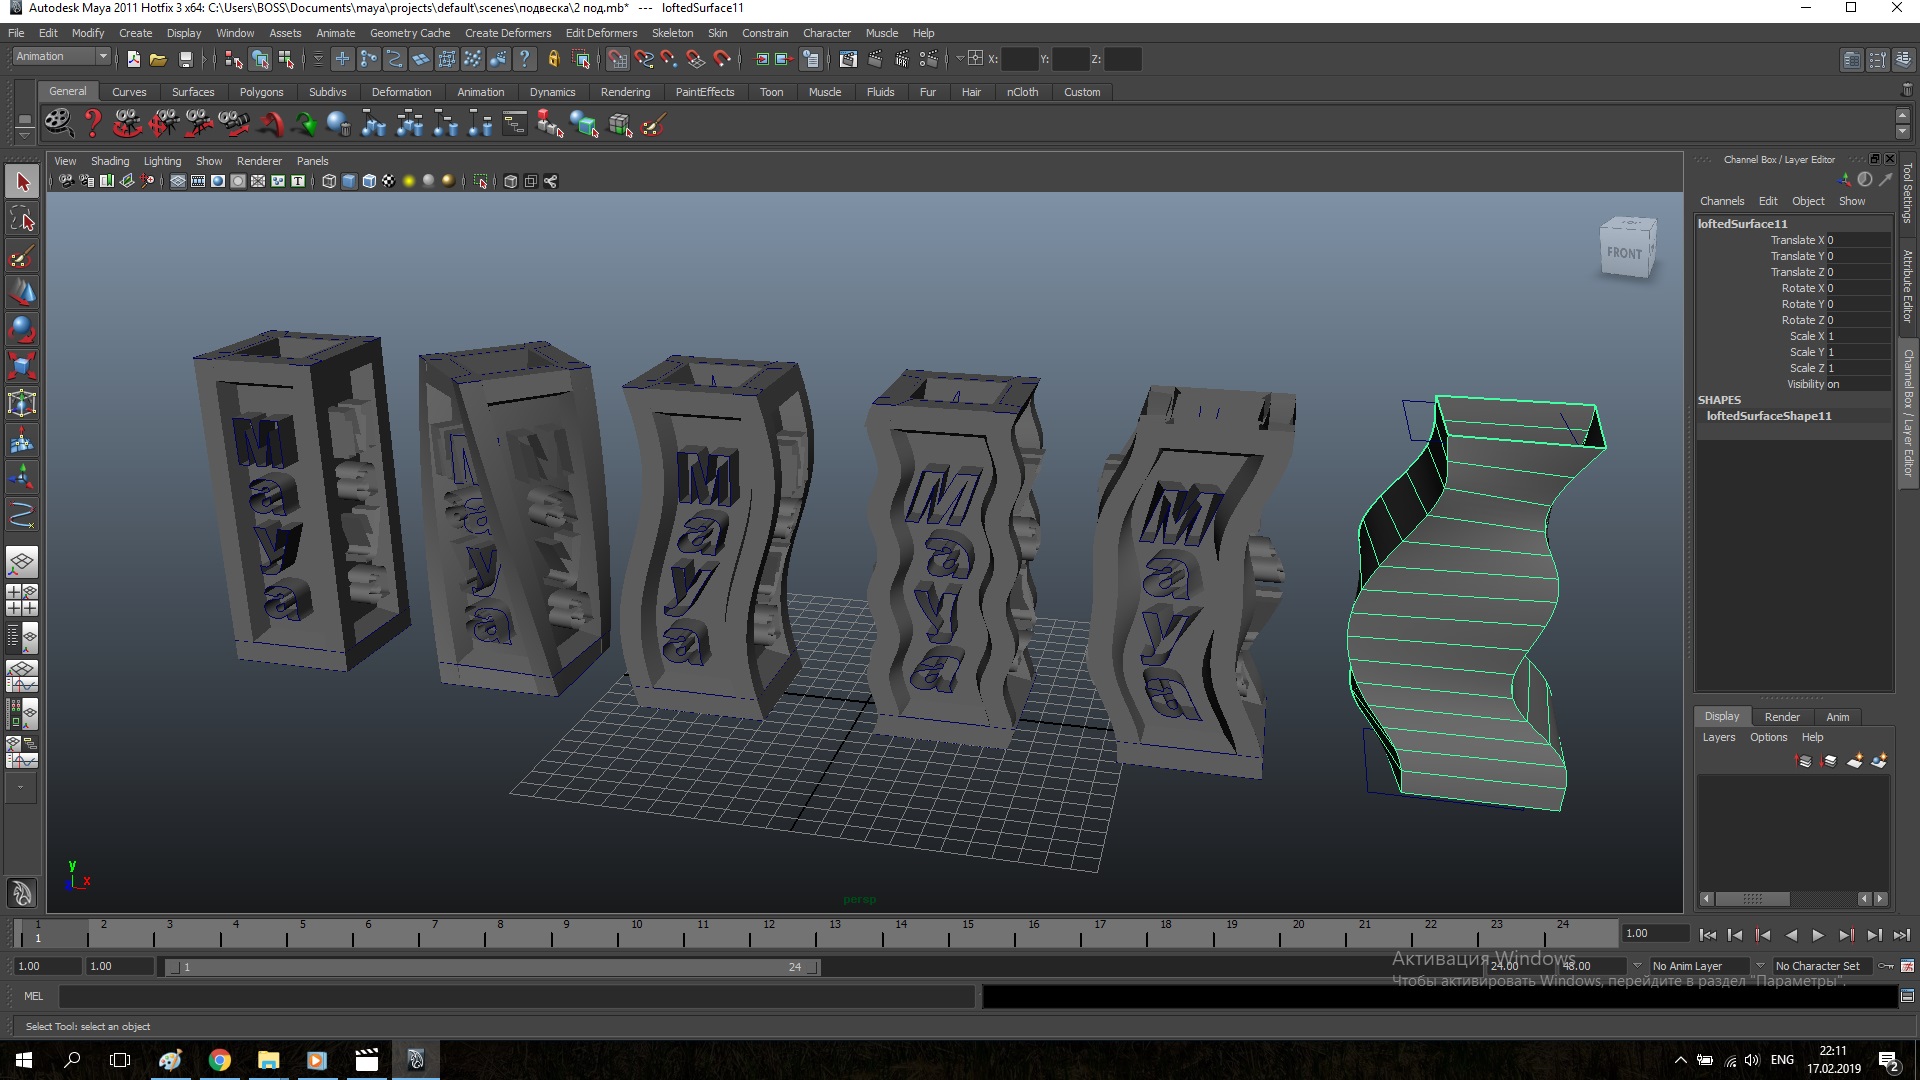Screen dimensions: 1920x1080
Task: Toggle the lock selection padlock icon
Action: 554,59
